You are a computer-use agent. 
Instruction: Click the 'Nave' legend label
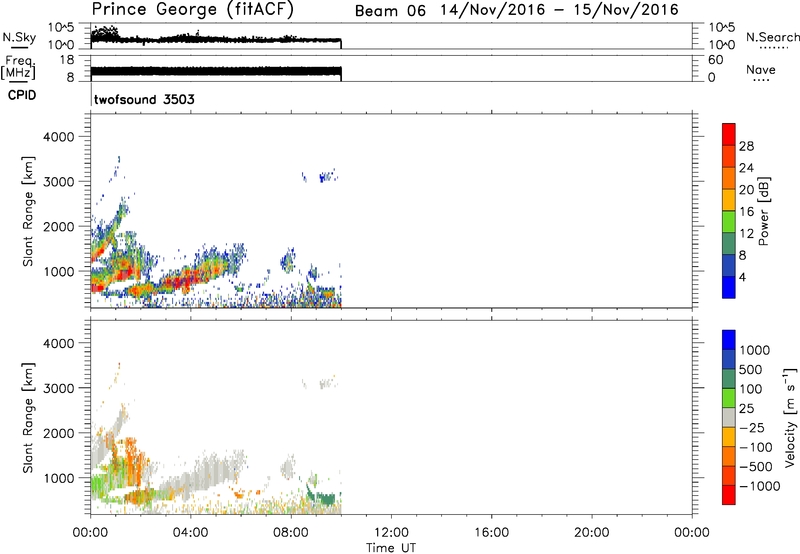(x=761, y=70)
